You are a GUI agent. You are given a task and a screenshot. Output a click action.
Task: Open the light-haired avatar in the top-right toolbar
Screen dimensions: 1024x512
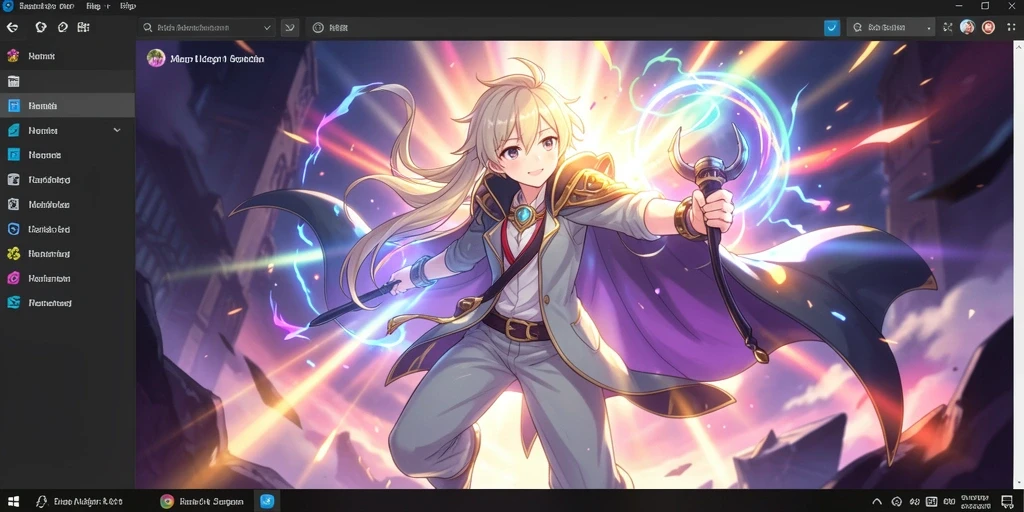[968, 27]
